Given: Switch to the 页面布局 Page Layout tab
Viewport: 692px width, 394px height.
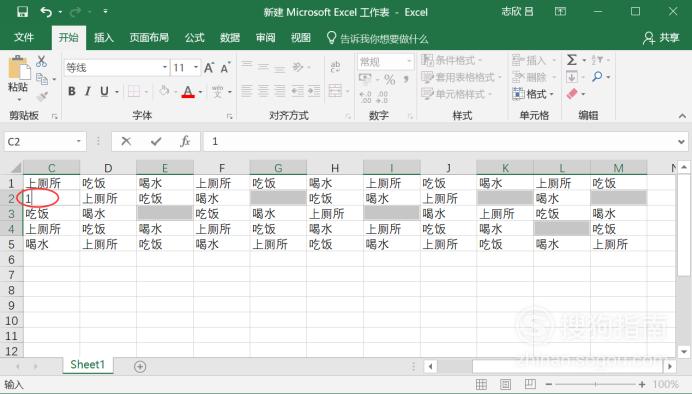Looking at the screenshot, I should 149,38.
